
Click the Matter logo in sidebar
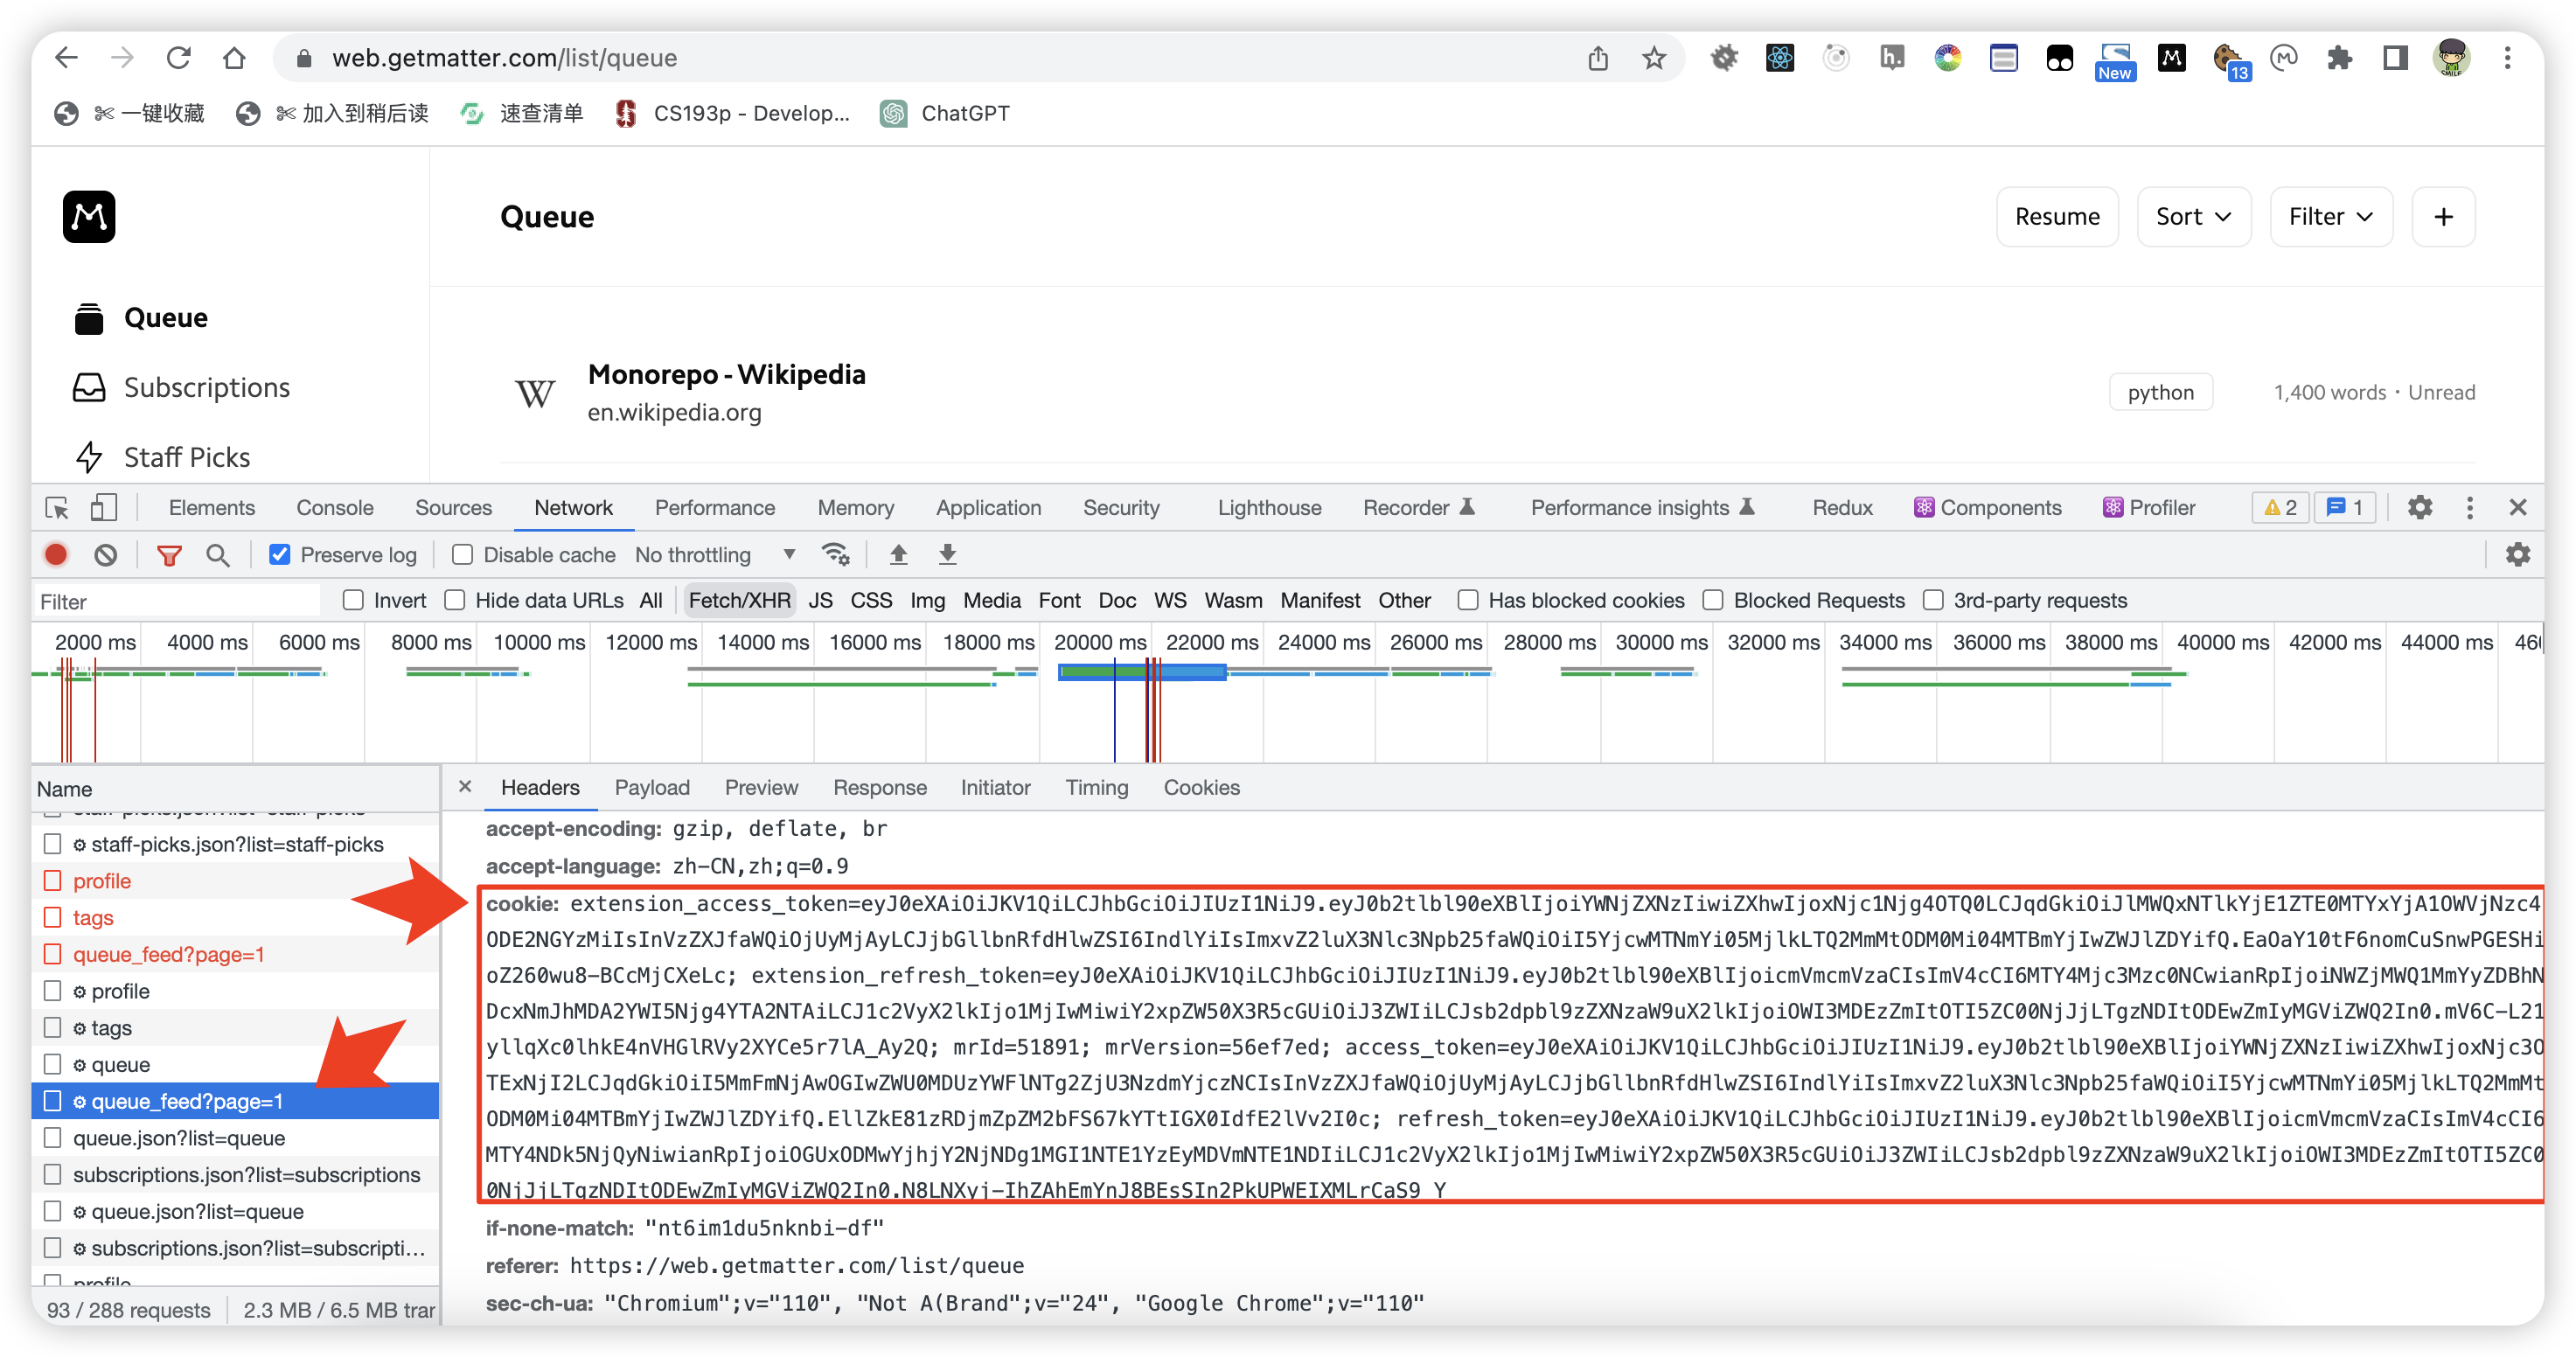(x=89, y=216)
